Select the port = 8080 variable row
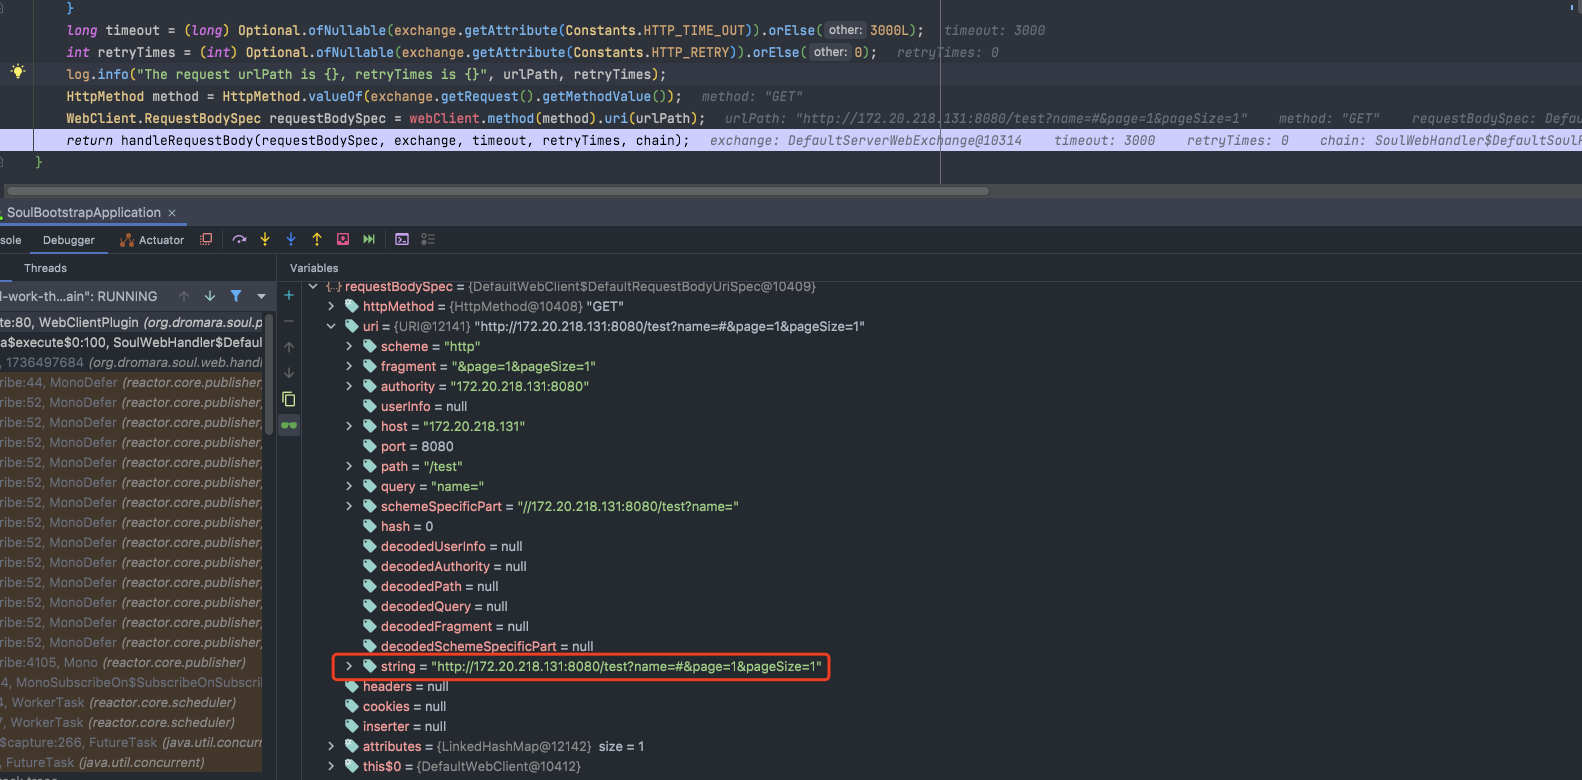 tap(408, 446)
